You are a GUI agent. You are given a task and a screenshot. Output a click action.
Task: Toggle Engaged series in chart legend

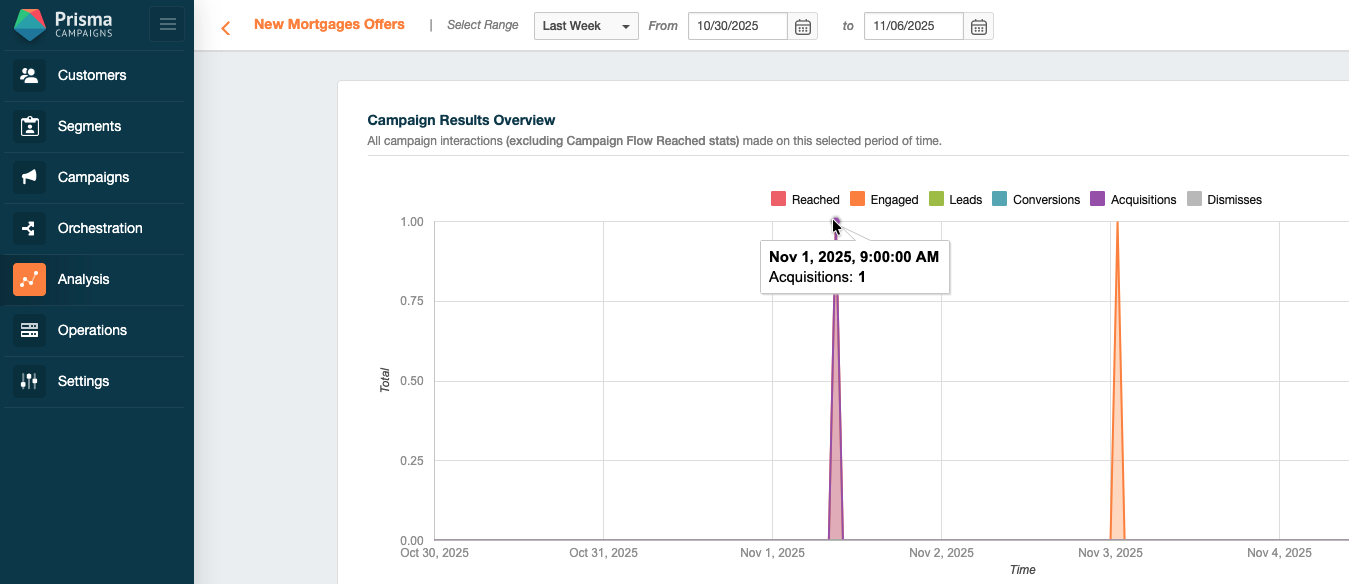883,200
